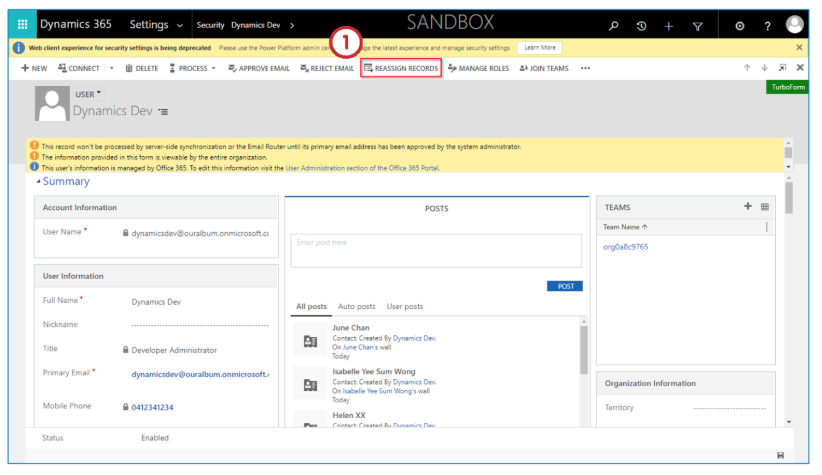Open more commands ellipsis menu

tap(585, 68)
